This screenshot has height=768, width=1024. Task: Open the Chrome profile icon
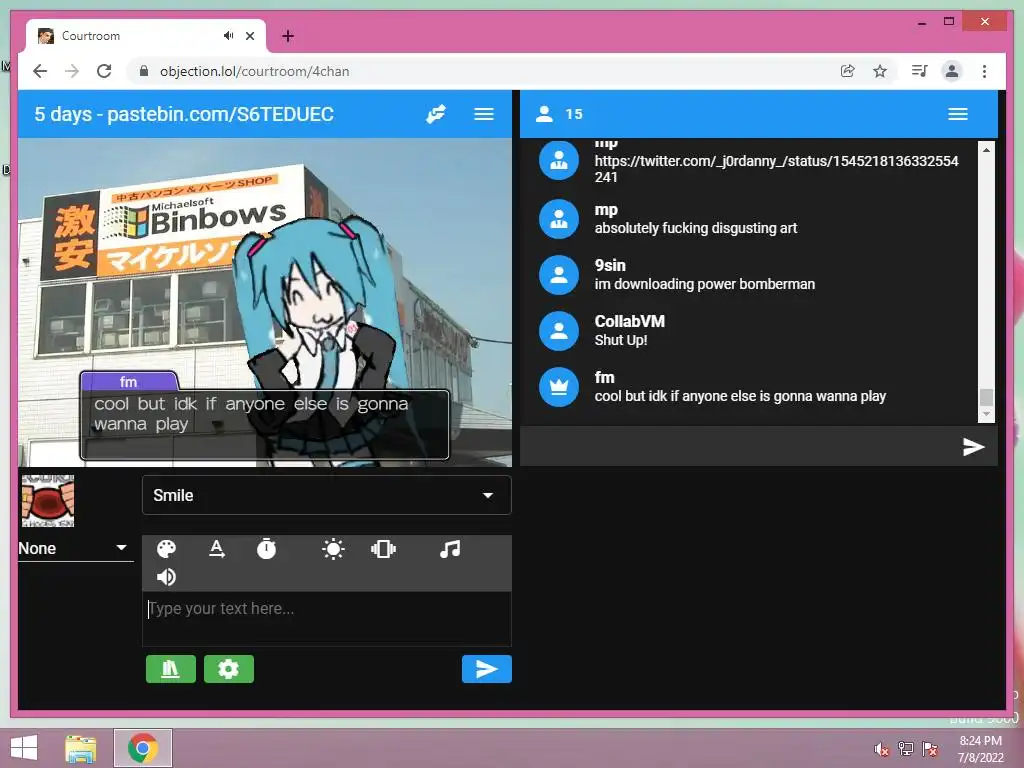pos(952,71)
